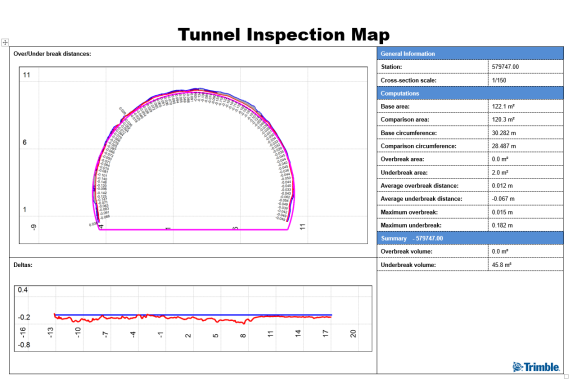Click the tunnel cross-section profile chart
573x380 pixels.
[x=193, y=155]
